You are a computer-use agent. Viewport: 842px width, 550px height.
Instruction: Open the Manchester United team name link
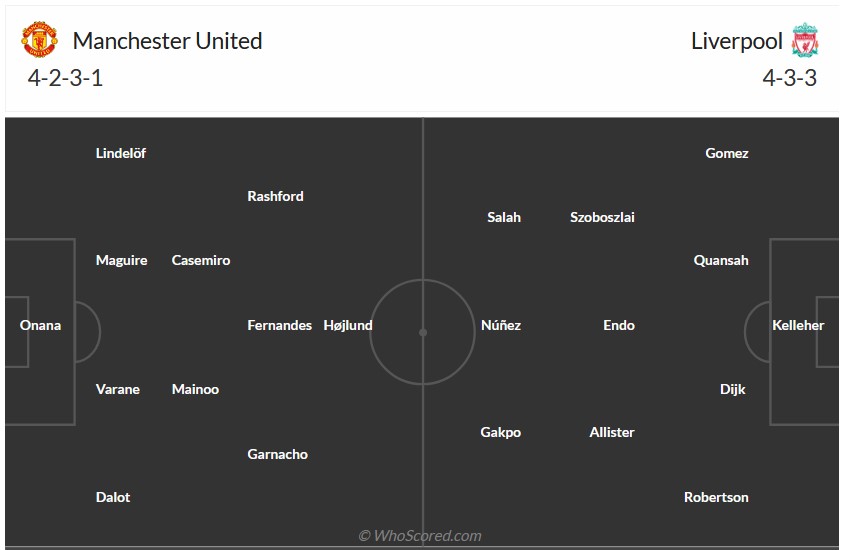167,41
